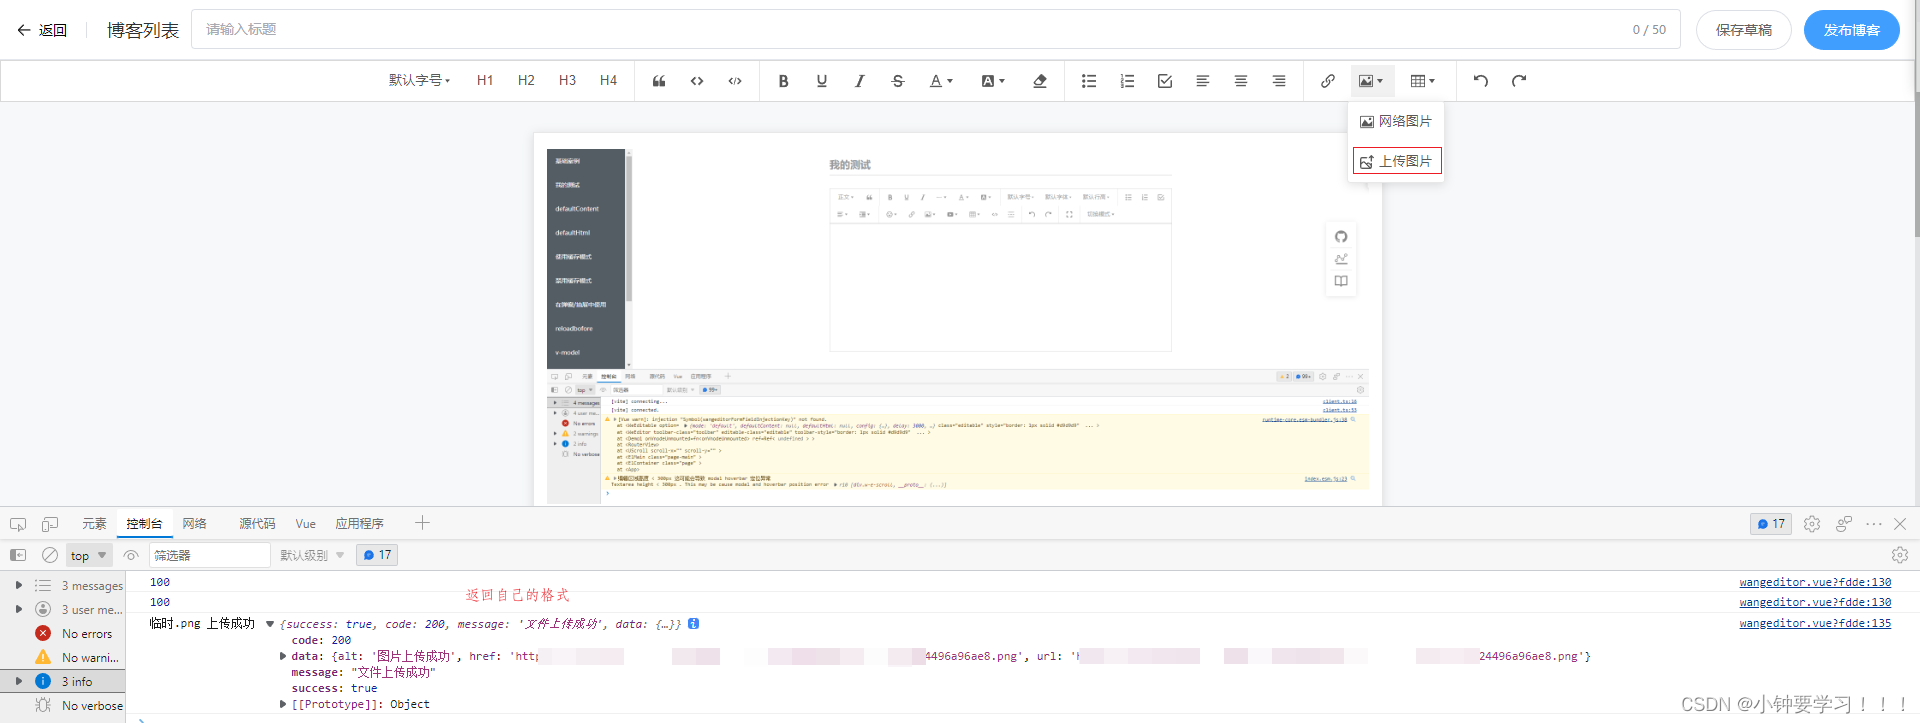Select the No verbose filter
The image size is (1920, 723).
[63, 706]
